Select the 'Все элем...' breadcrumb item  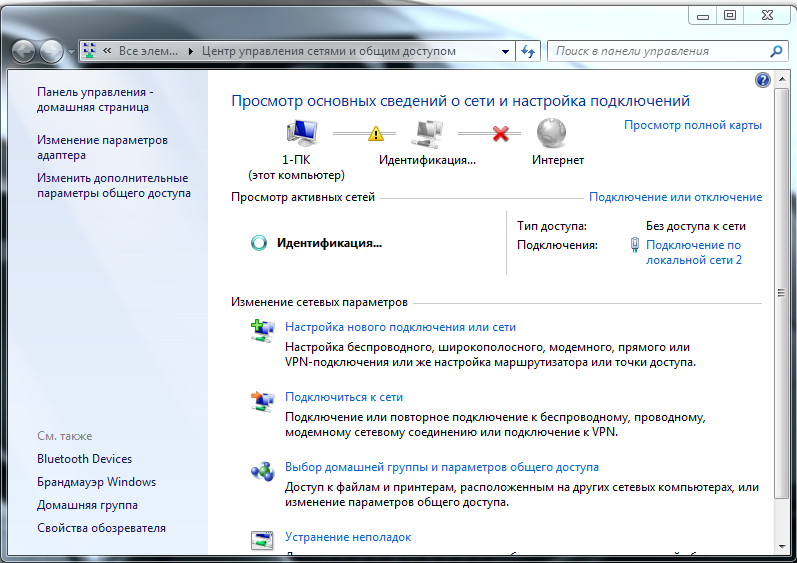tap(150, 51)
